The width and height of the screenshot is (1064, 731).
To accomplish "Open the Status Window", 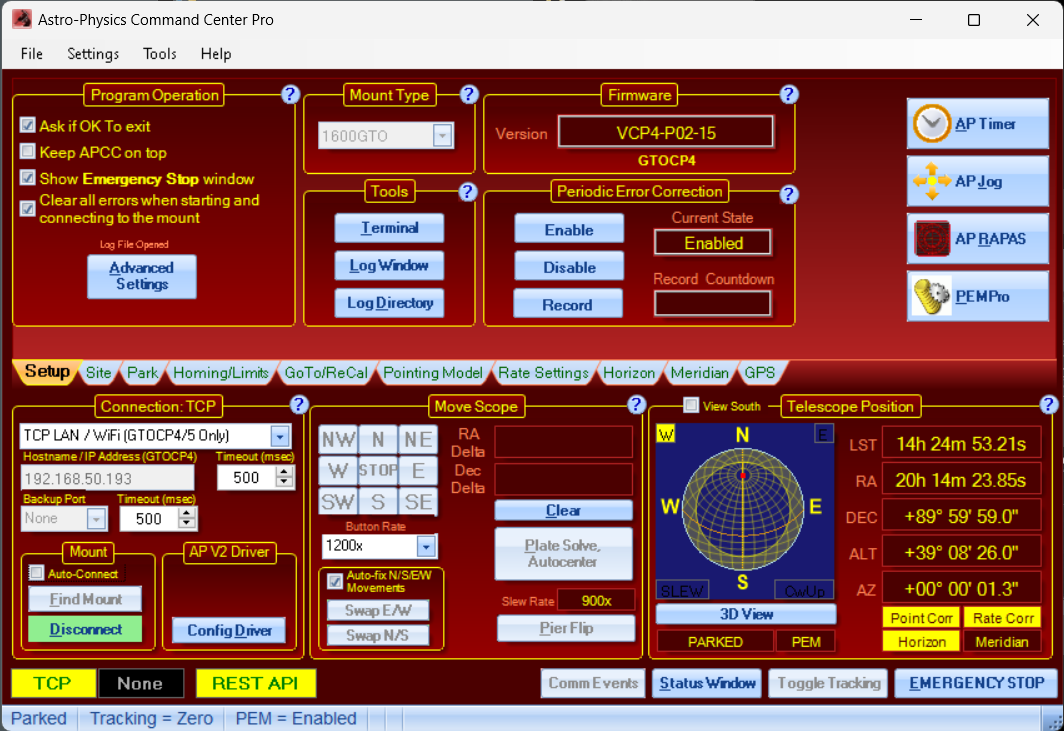I will [707, 683].
